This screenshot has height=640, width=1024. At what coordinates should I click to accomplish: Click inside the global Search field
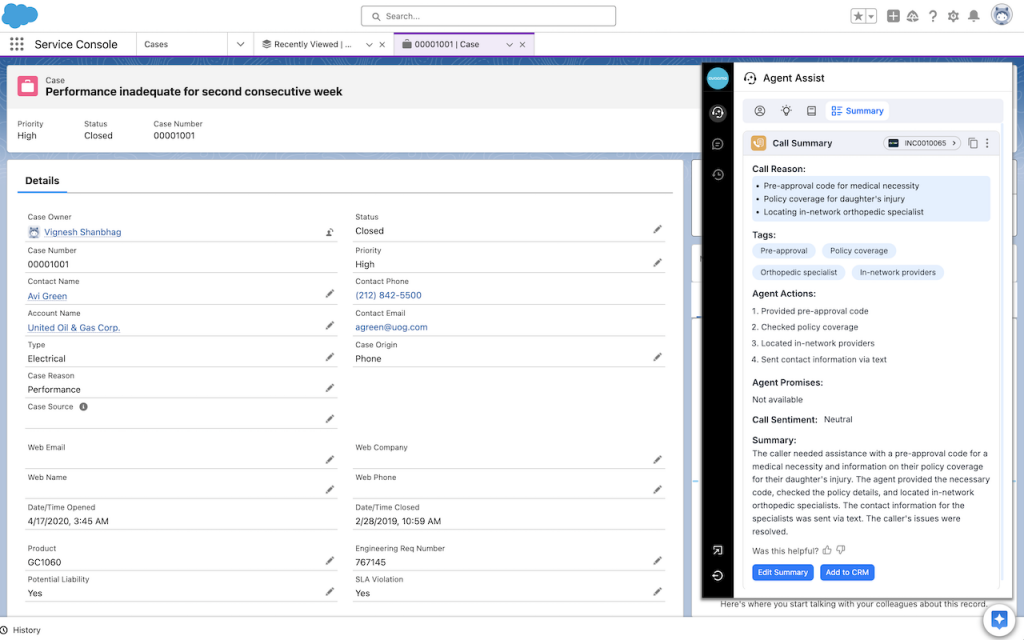(x=488, y=16)
